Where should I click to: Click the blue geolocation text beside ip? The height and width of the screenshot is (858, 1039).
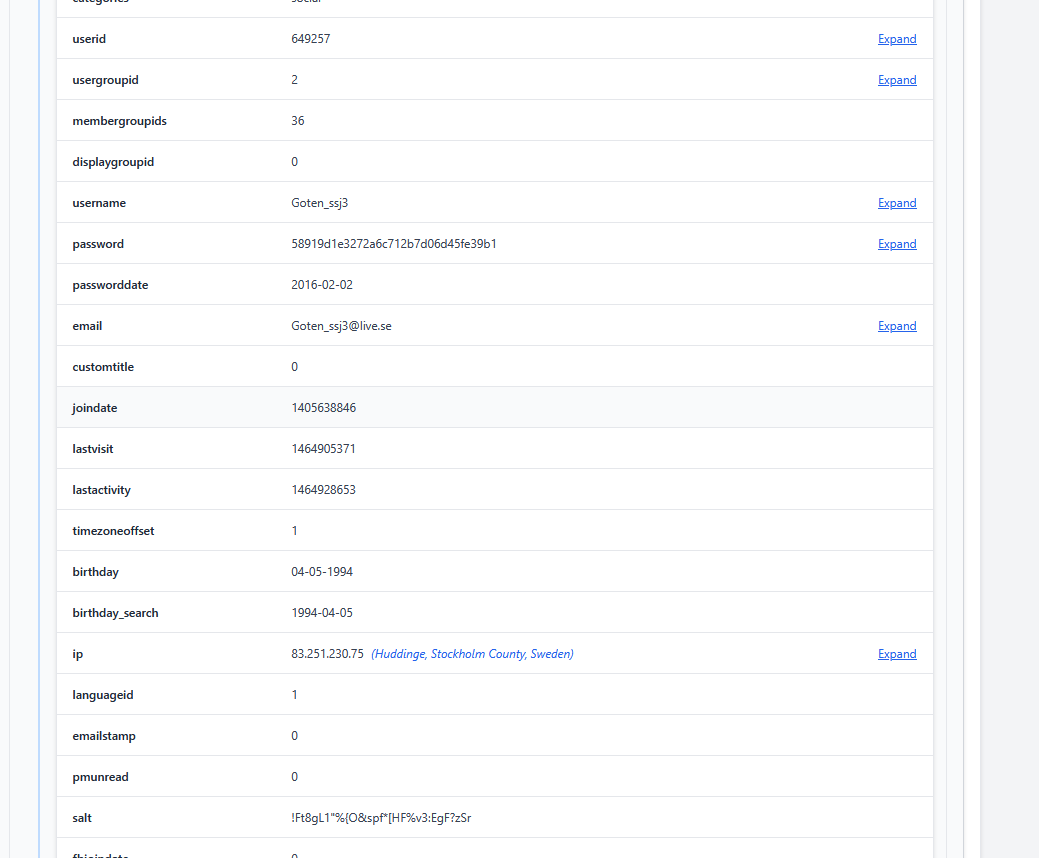[x=472, y=654]
